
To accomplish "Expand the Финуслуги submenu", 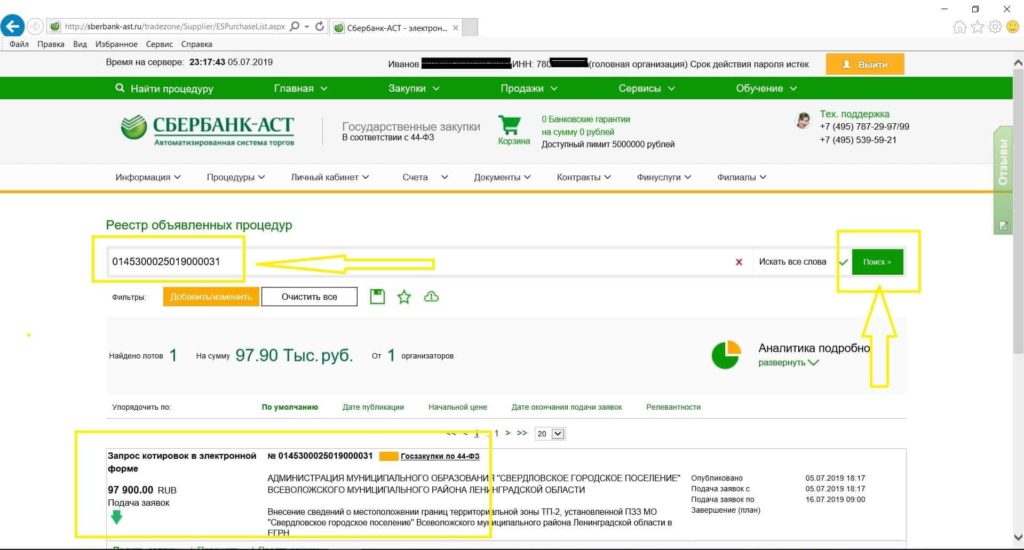I will point(664,177).
